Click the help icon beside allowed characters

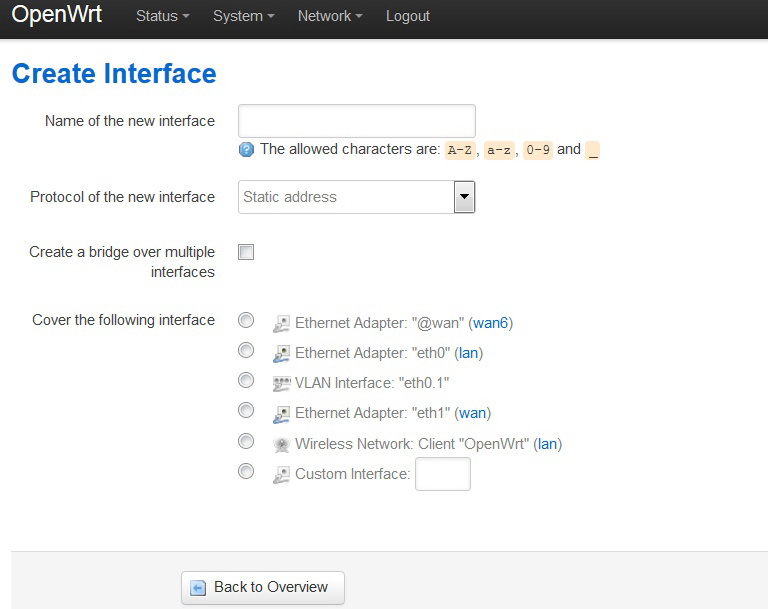tap(247, 150)
